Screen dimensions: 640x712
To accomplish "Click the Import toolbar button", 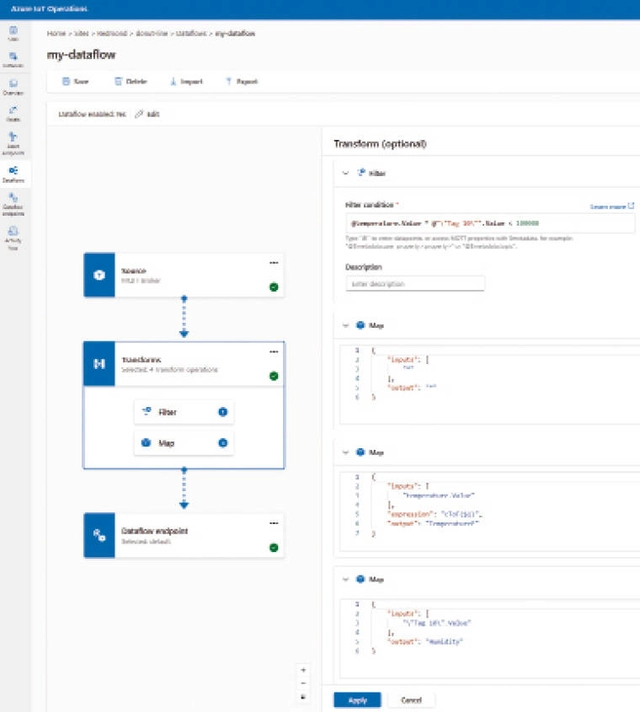I will [x=186, y=81].
